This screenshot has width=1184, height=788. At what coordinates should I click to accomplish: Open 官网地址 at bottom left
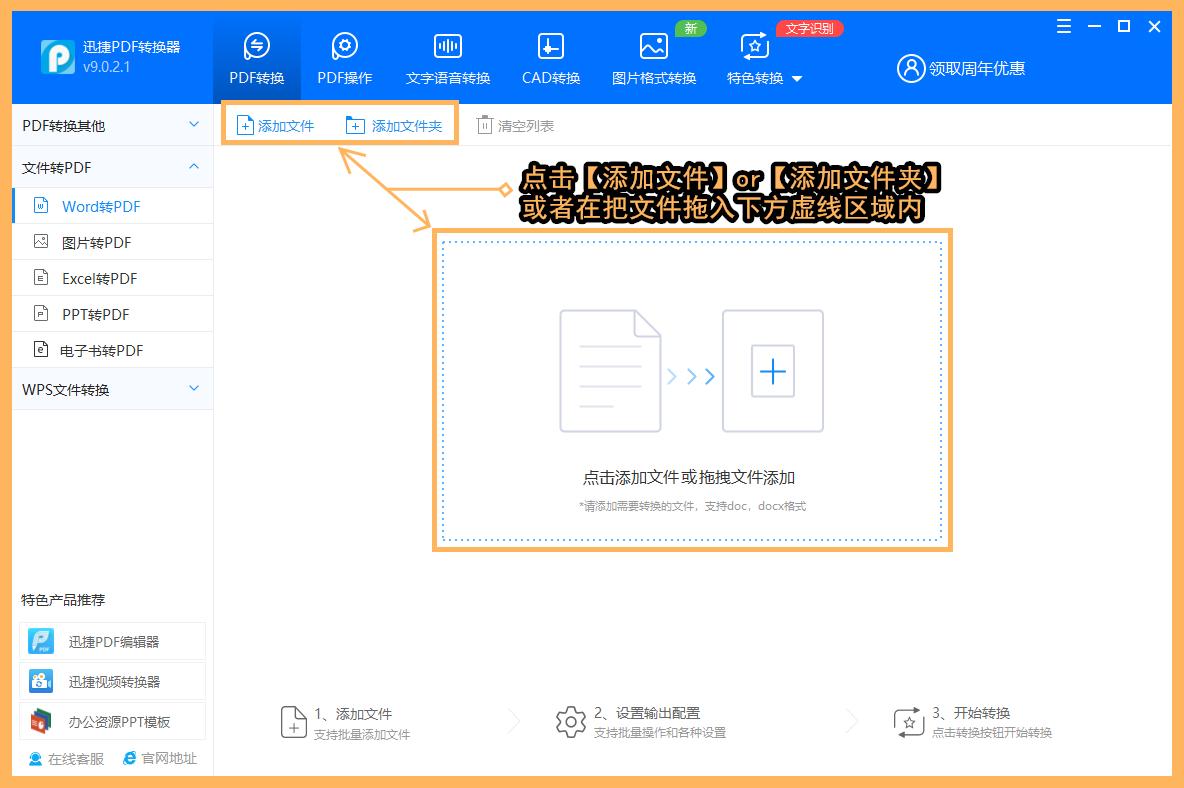point(160,759)
